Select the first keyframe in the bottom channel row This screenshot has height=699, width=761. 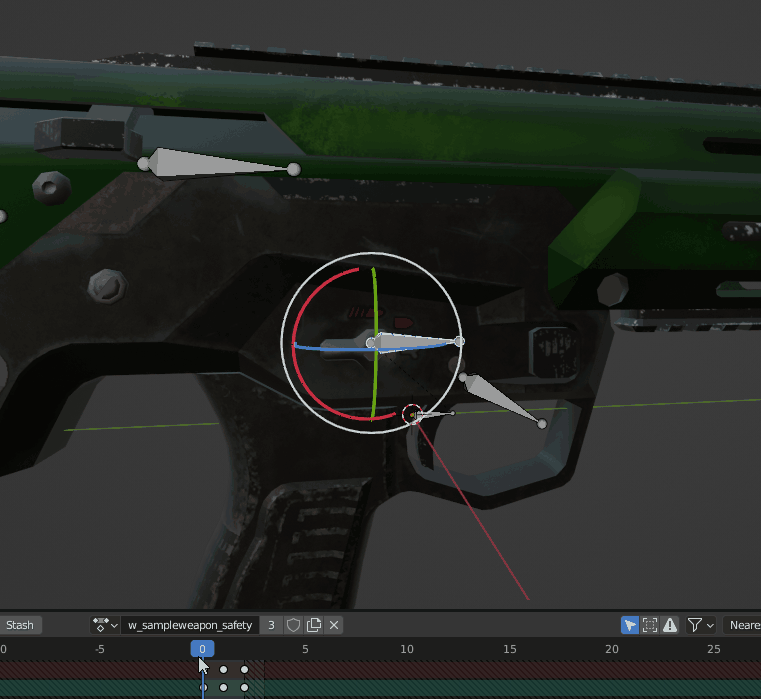pos(203,688)
